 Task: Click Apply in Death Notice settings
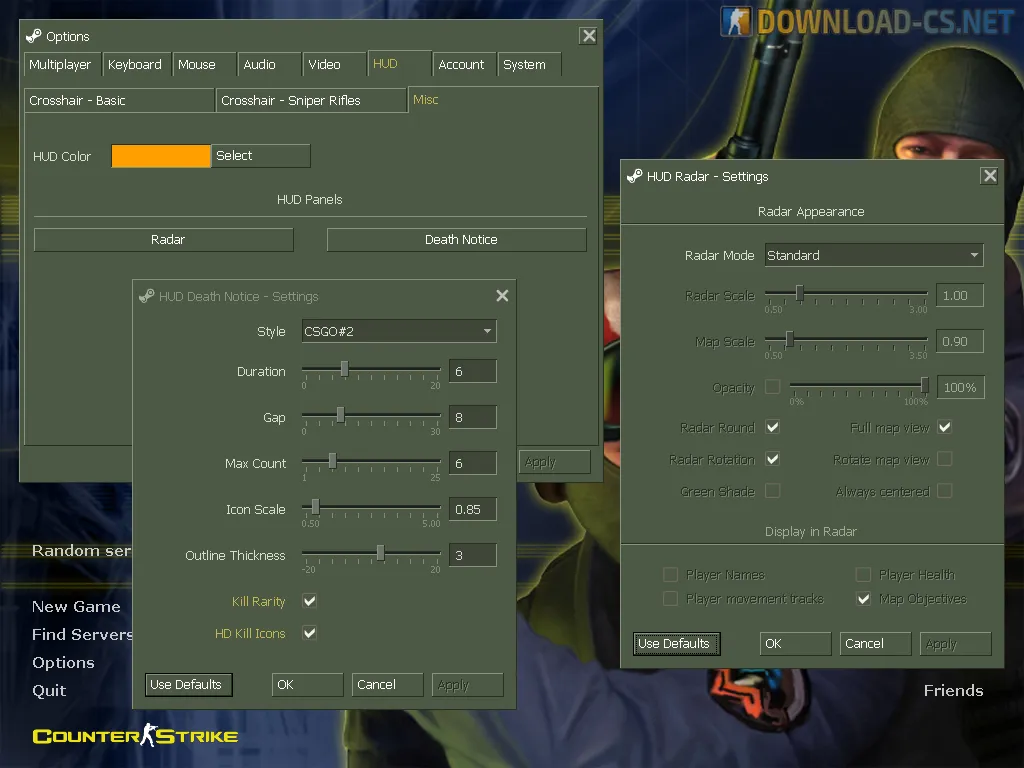pos(467,684)
